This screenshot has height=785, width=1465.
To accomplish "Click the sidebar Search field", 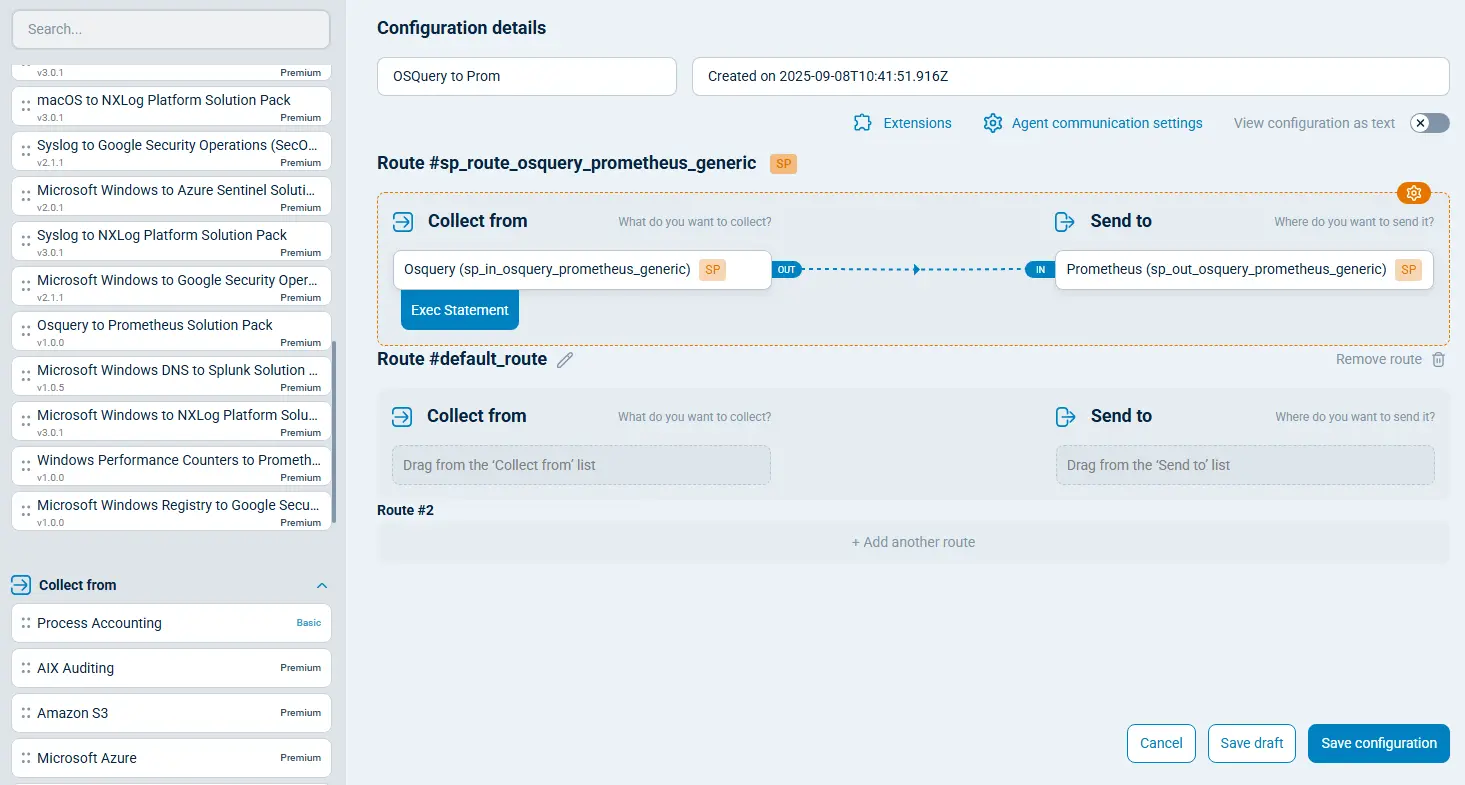I will point(170,29).
